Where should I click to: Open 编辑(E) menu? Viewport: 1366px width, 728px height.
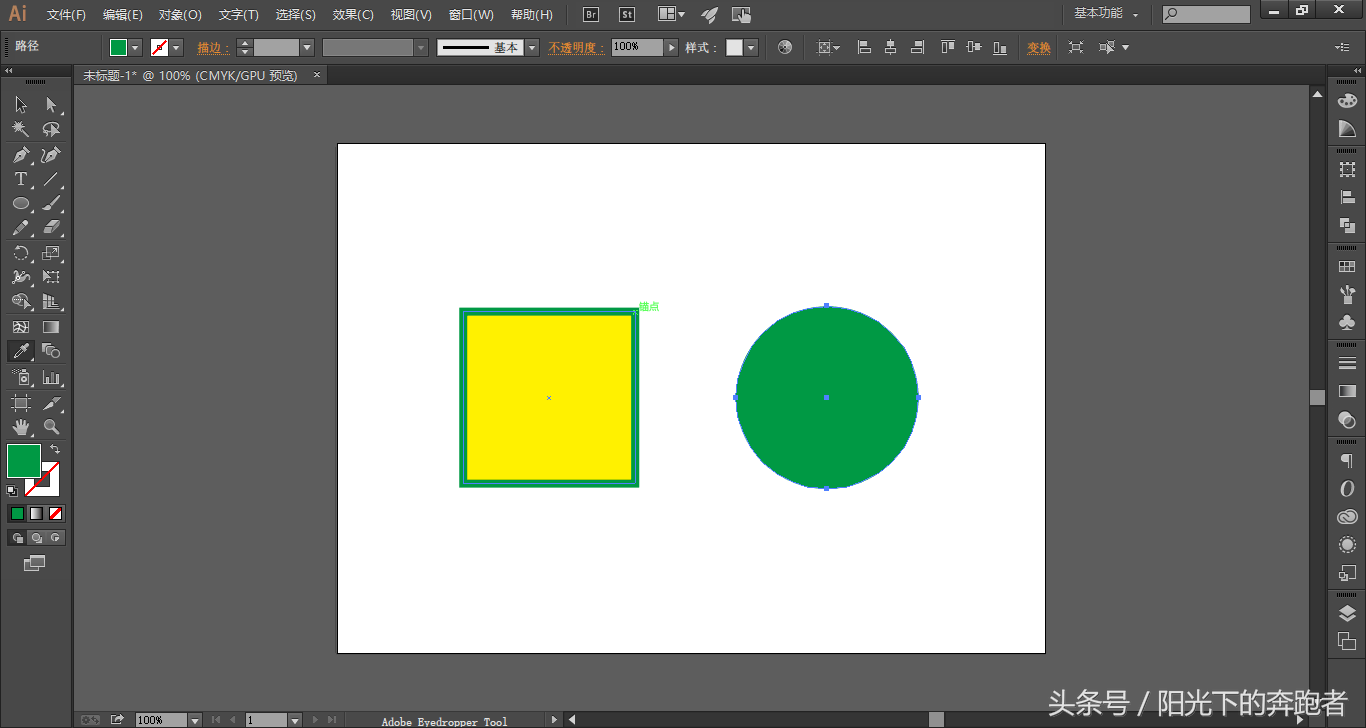tap(123, 14)
